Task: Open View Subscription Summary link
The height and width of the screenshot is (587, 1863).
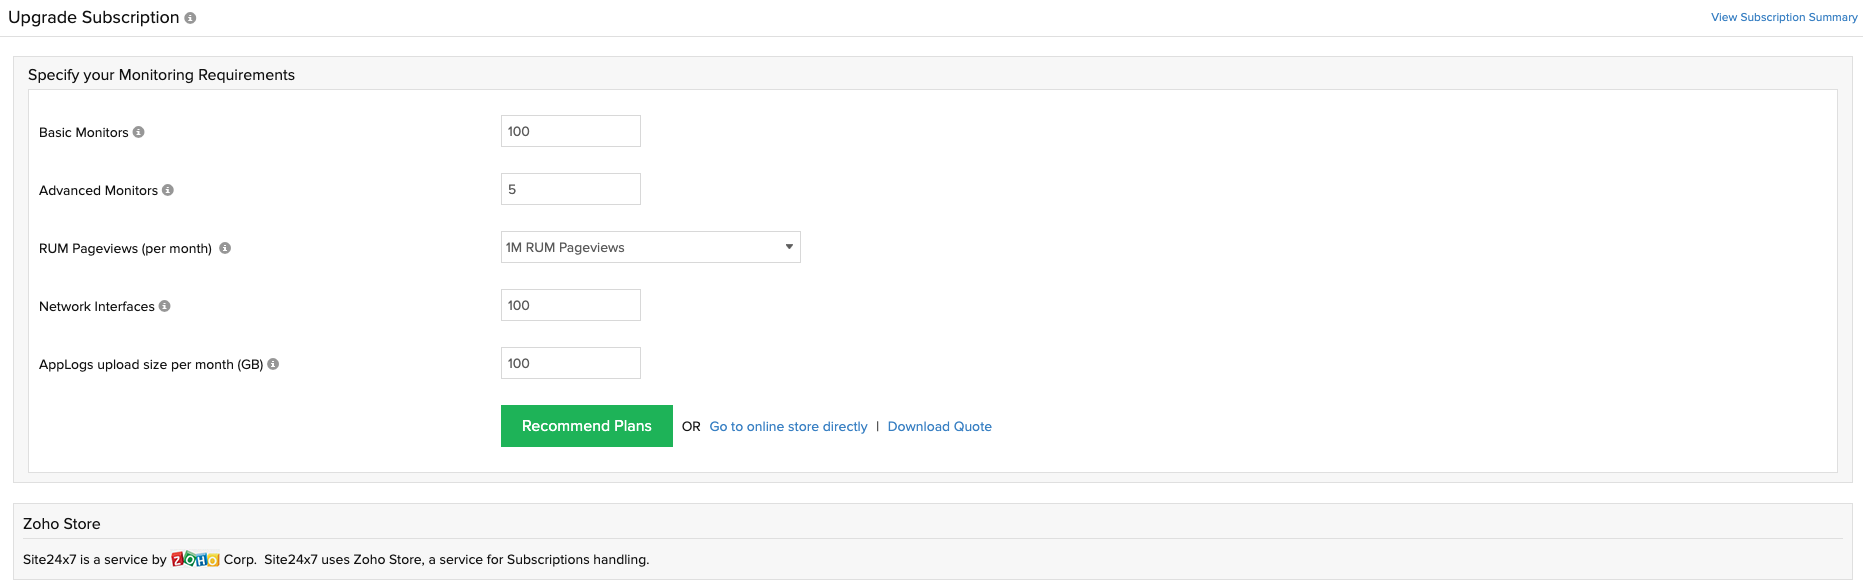Action: 1783,17
